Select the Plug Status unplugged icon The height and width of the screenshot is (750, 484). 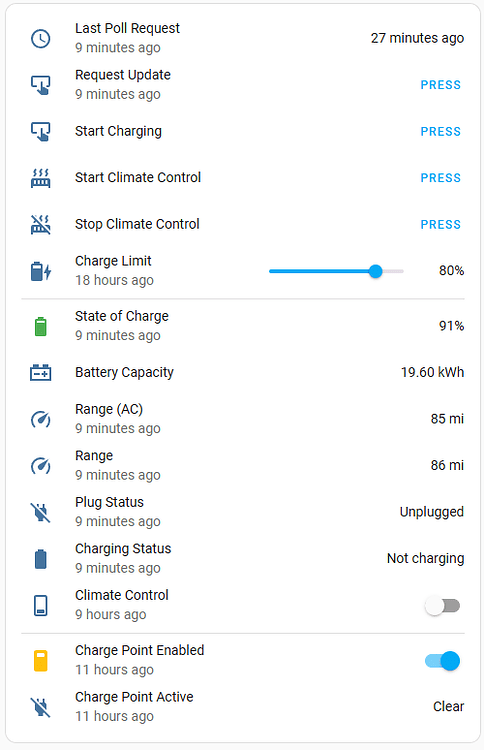pos(41,512)
